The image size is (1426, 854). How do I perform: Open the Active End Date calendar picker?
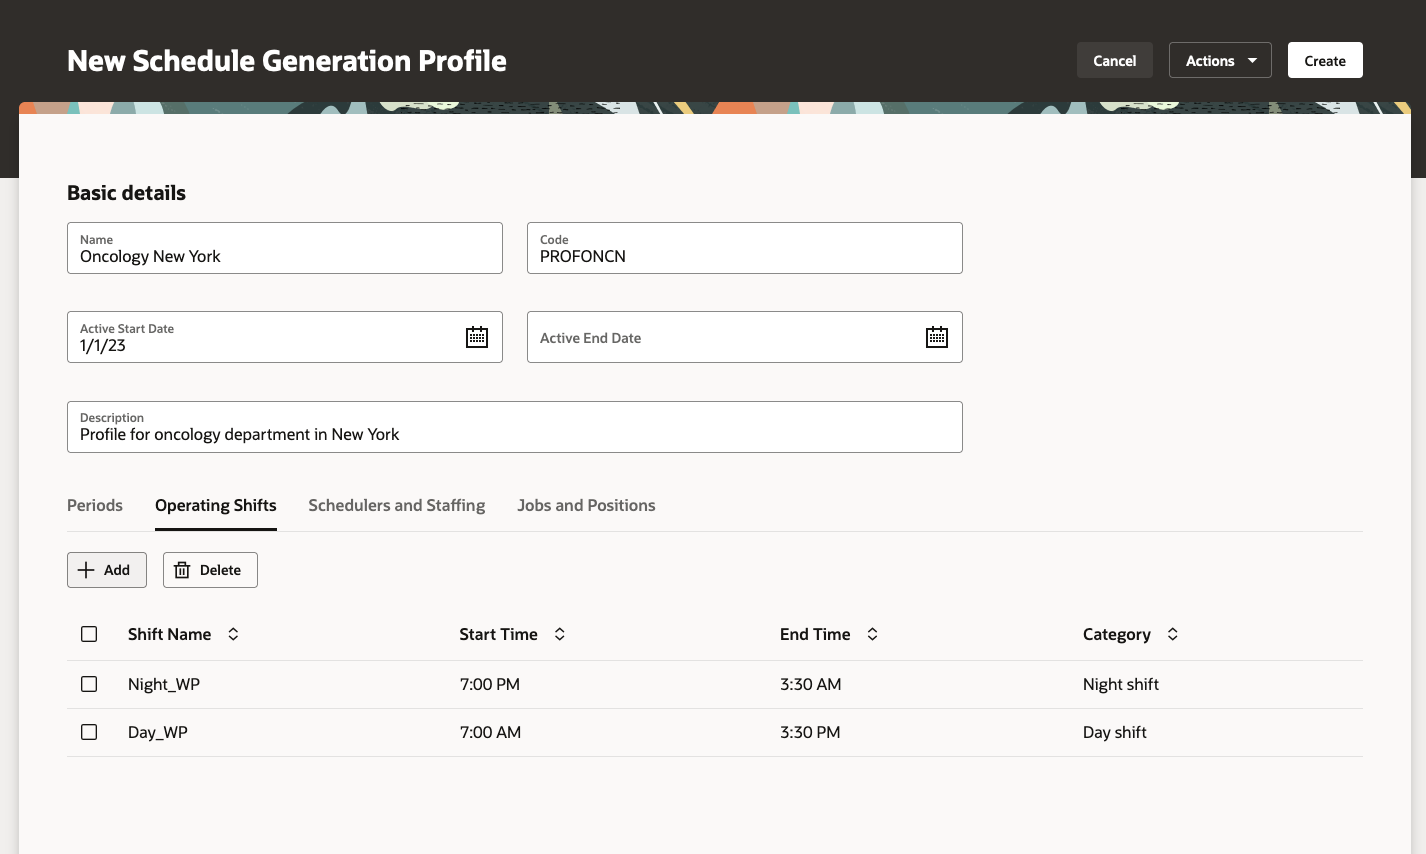(937, 337)
